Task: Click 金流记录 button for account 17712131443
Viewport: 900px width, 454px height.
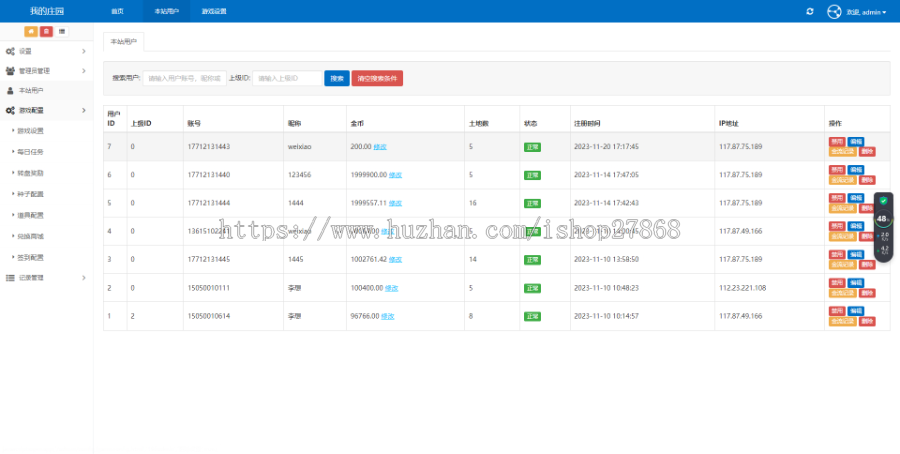Action: coord(843,152)
